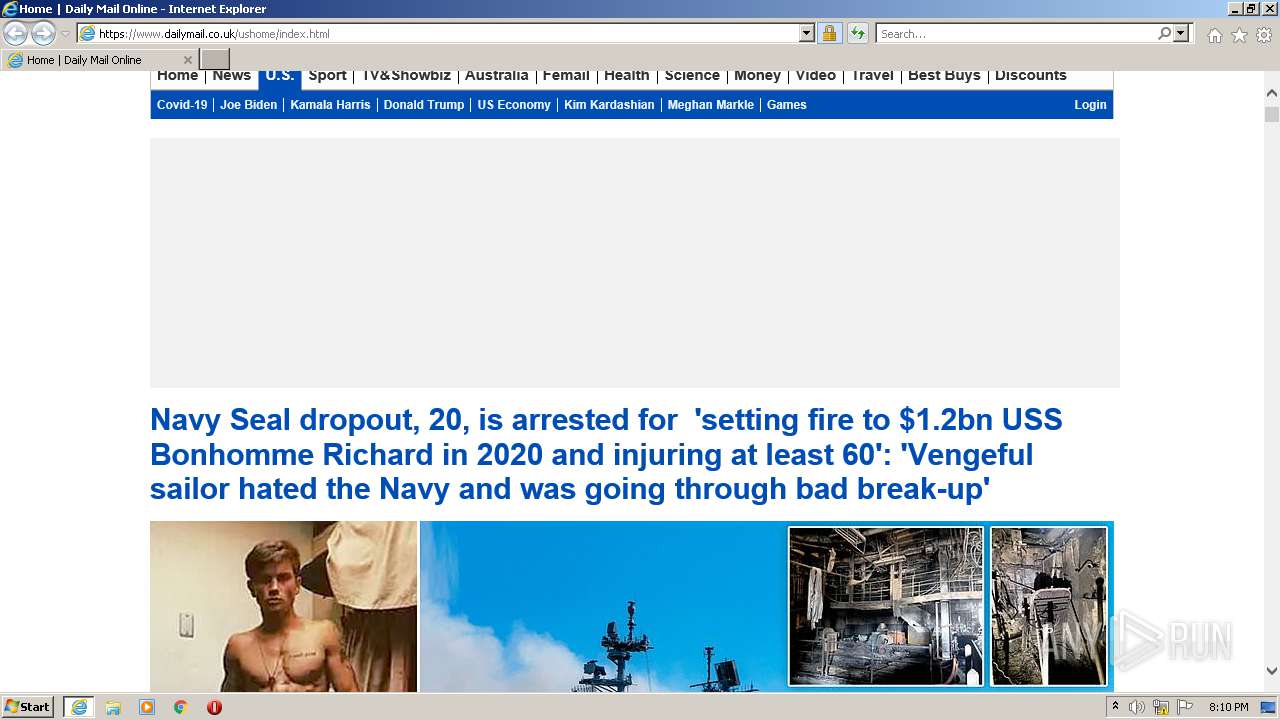Follow the Covid-19 topic link

tap(182, 105)
